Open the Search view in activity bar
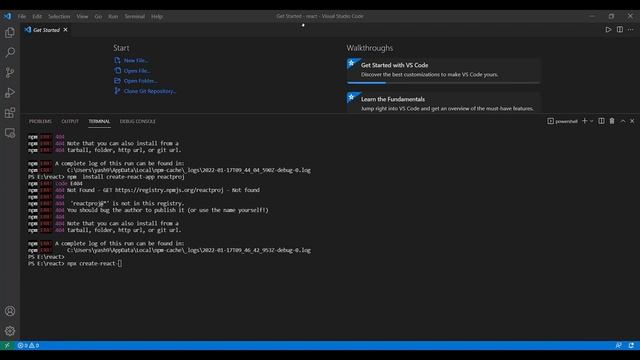Screen dimensions: 640x360 10,52
